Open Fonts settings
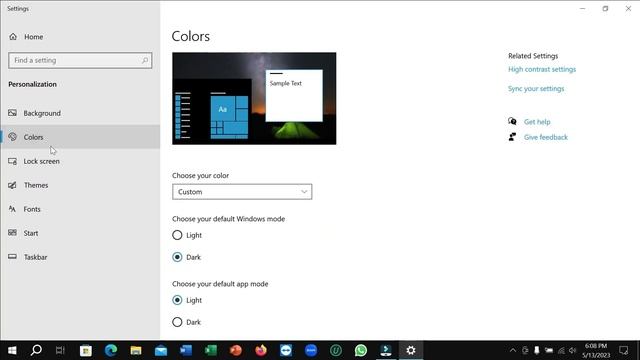This screenshot has width=640, height=360. pos(80,209)
